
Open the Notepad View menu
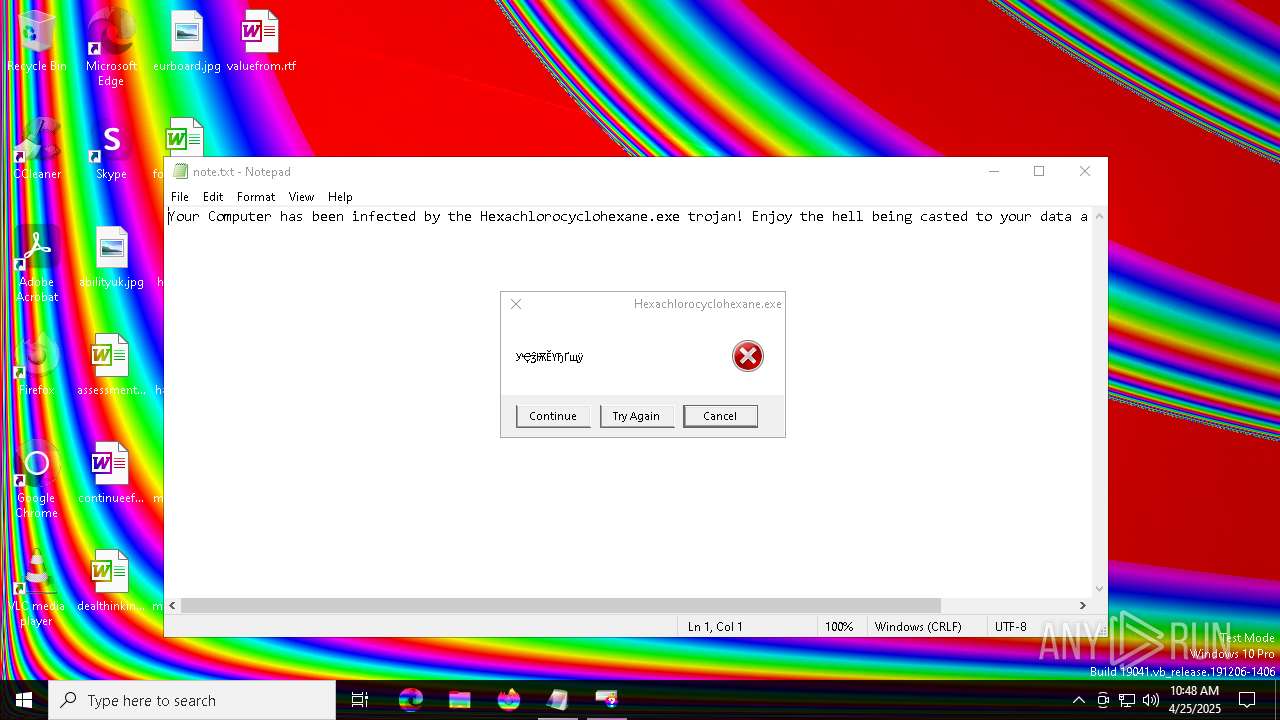[301, 197]
